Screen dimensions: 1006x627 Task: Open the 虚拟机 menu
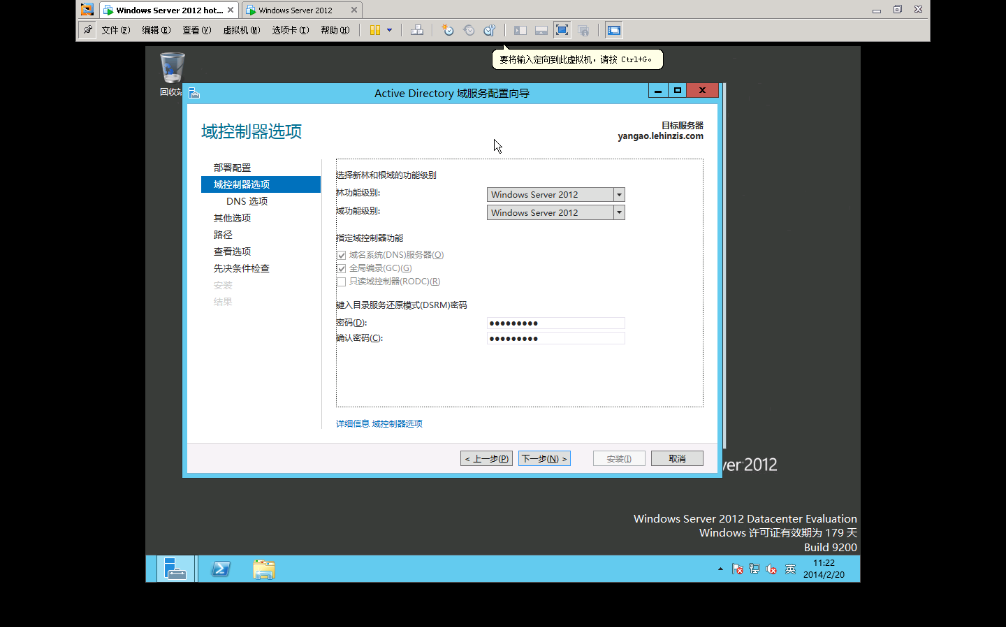[242, 30]
